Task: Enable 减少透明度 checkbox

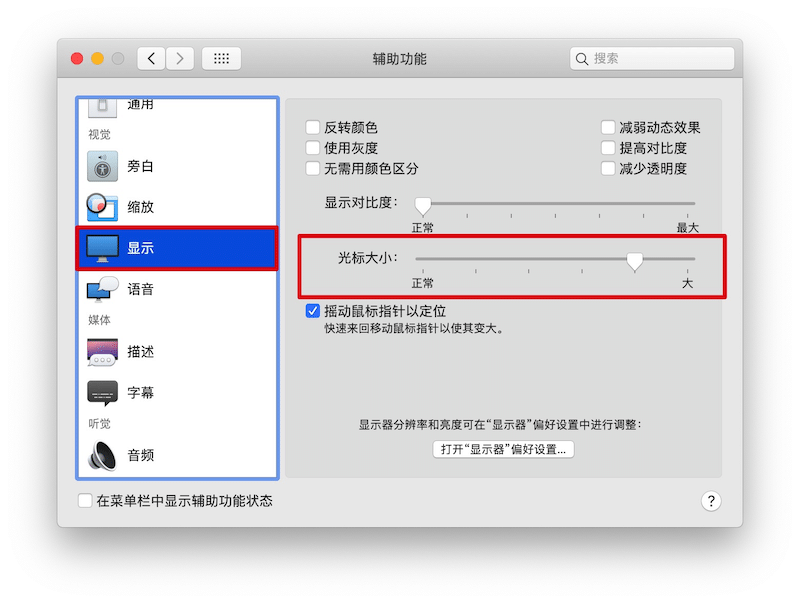Action: pyautogui.click(x=608, y=168)
